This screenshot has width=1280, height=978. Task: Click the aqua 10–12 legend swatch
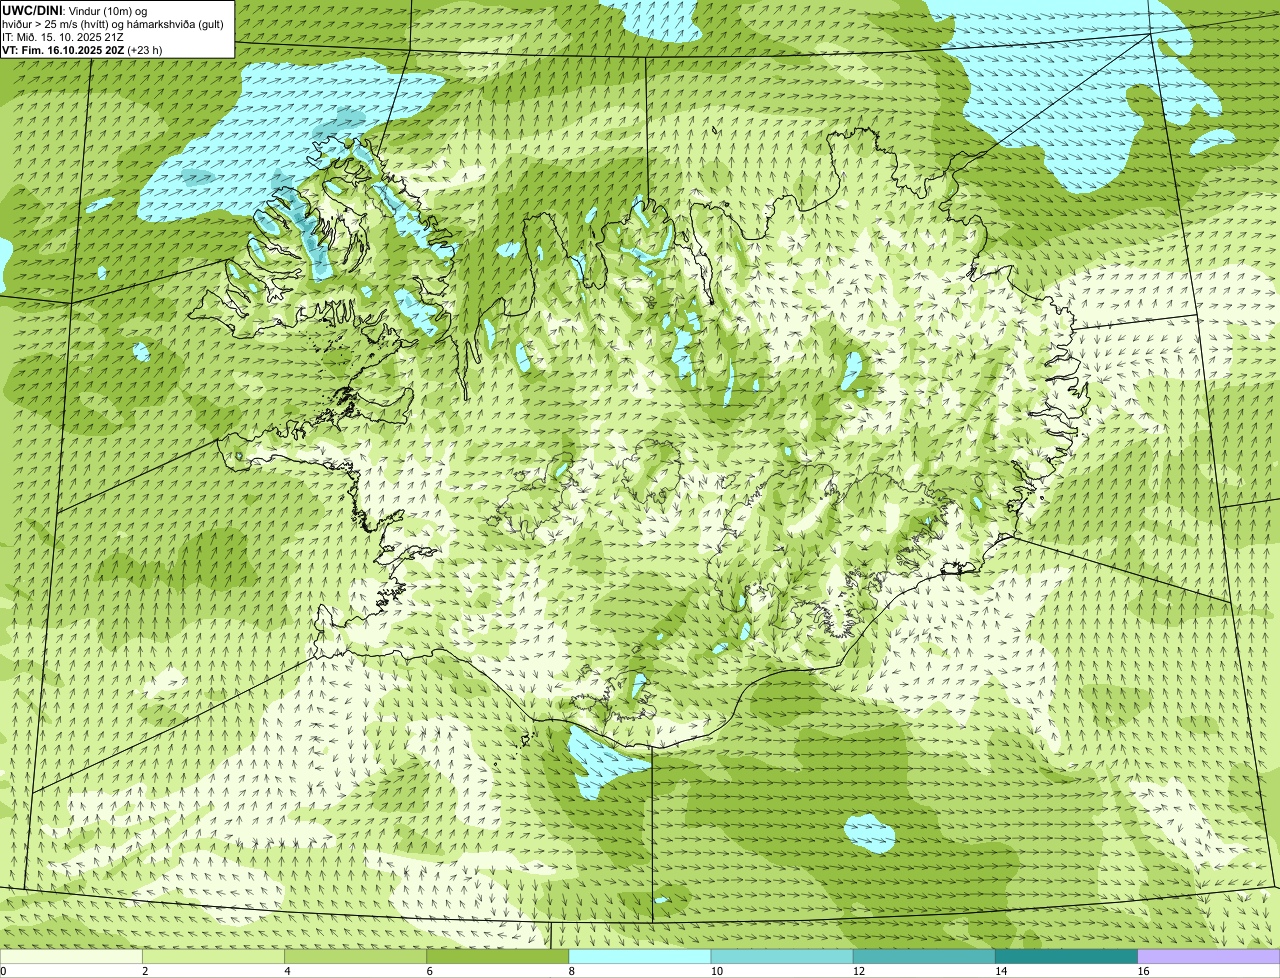tap(782, 957)
